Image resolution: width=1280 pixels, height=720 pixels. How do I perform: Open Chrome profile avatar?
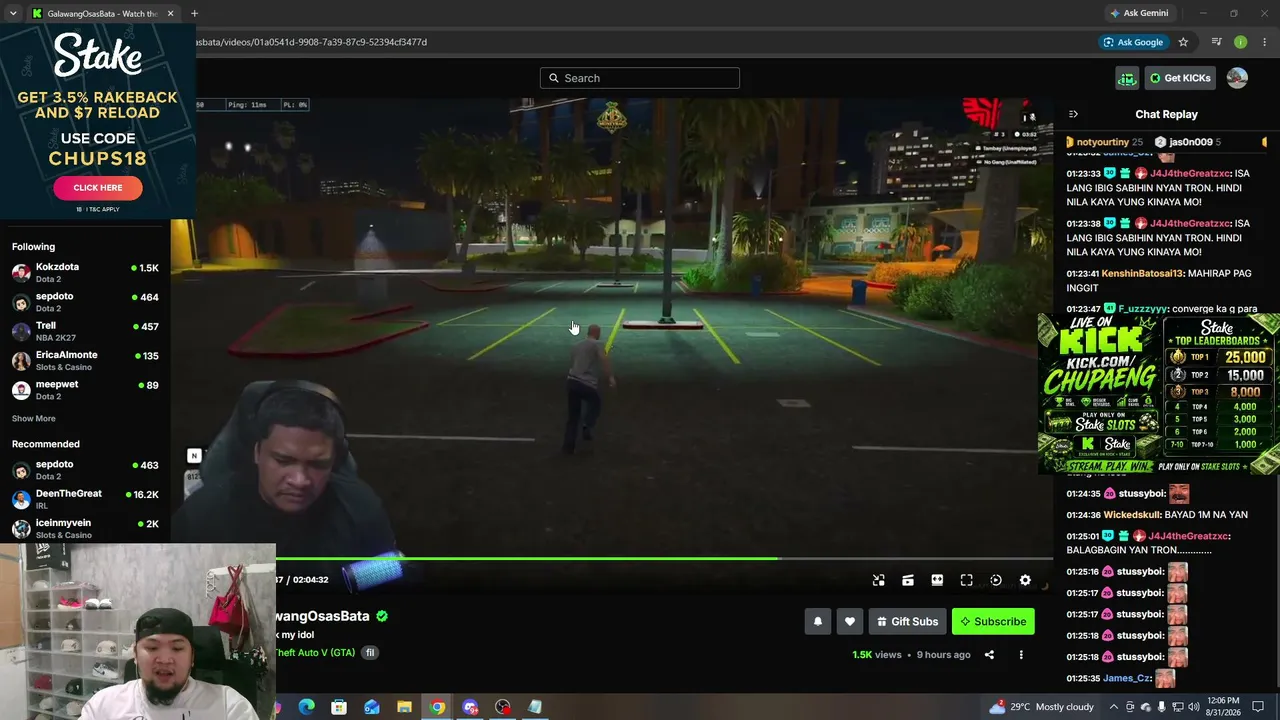click(1241, 42)
